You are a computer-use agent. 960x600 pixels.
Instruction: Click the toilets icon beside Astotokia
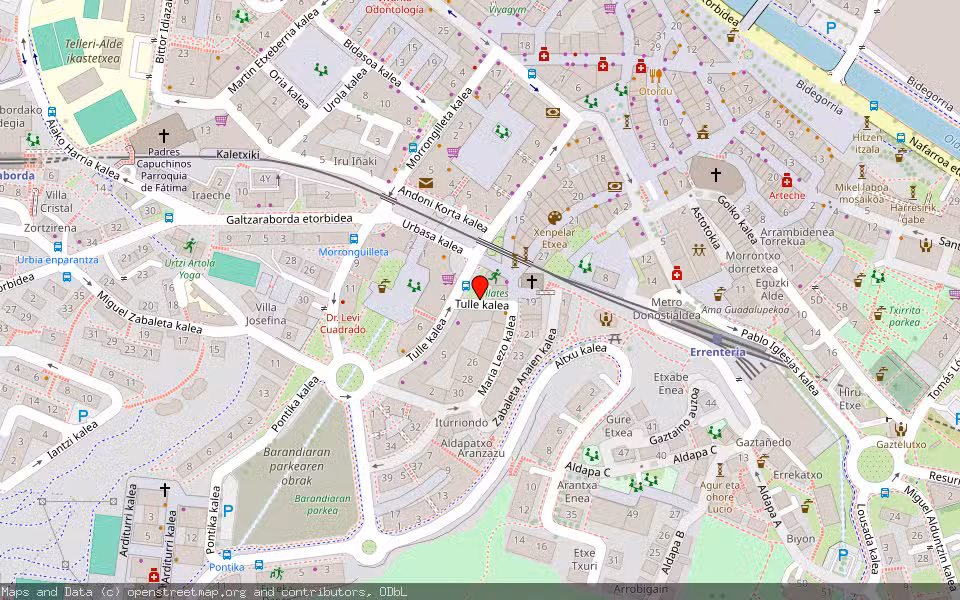[x=699, y=250]
